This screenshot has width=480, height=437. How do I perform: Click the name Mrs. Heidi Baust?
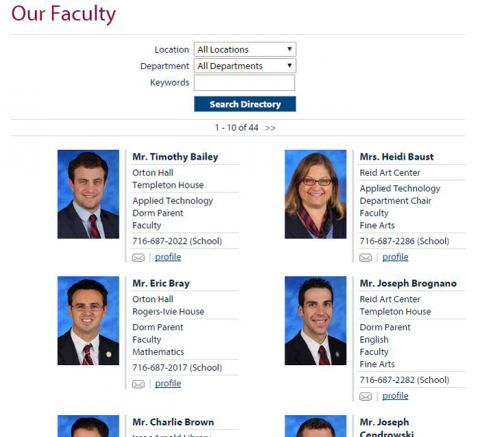[397, 157]
